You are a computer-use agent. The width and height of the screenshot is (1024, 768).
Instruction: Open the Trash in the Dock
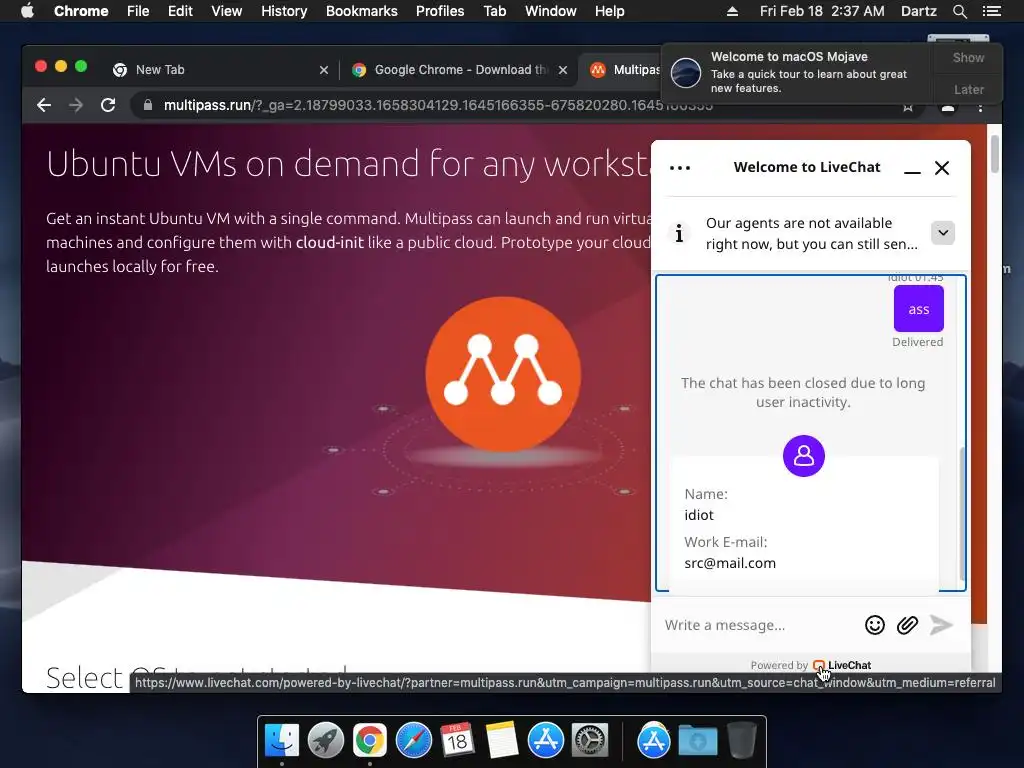point(741,741)
